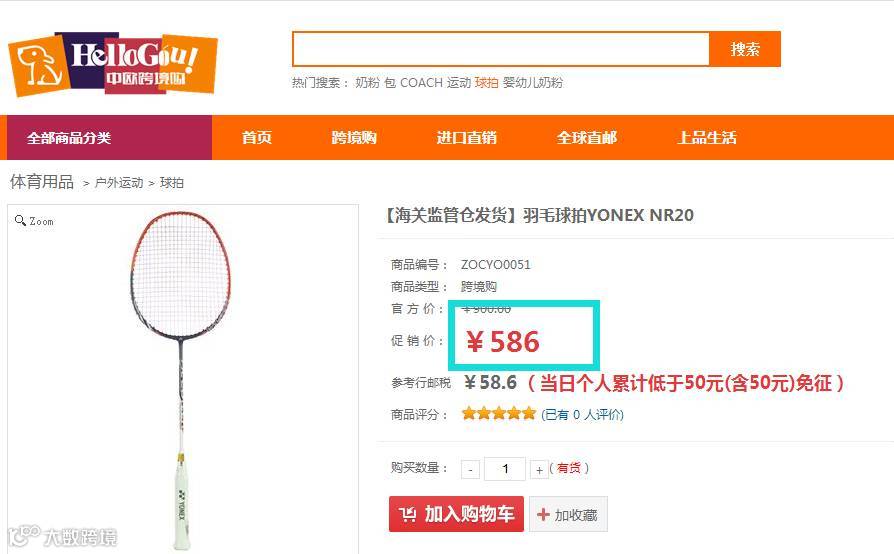Click the search text box
This screenshot has width=894, height=554.
[x=501, y=49]
